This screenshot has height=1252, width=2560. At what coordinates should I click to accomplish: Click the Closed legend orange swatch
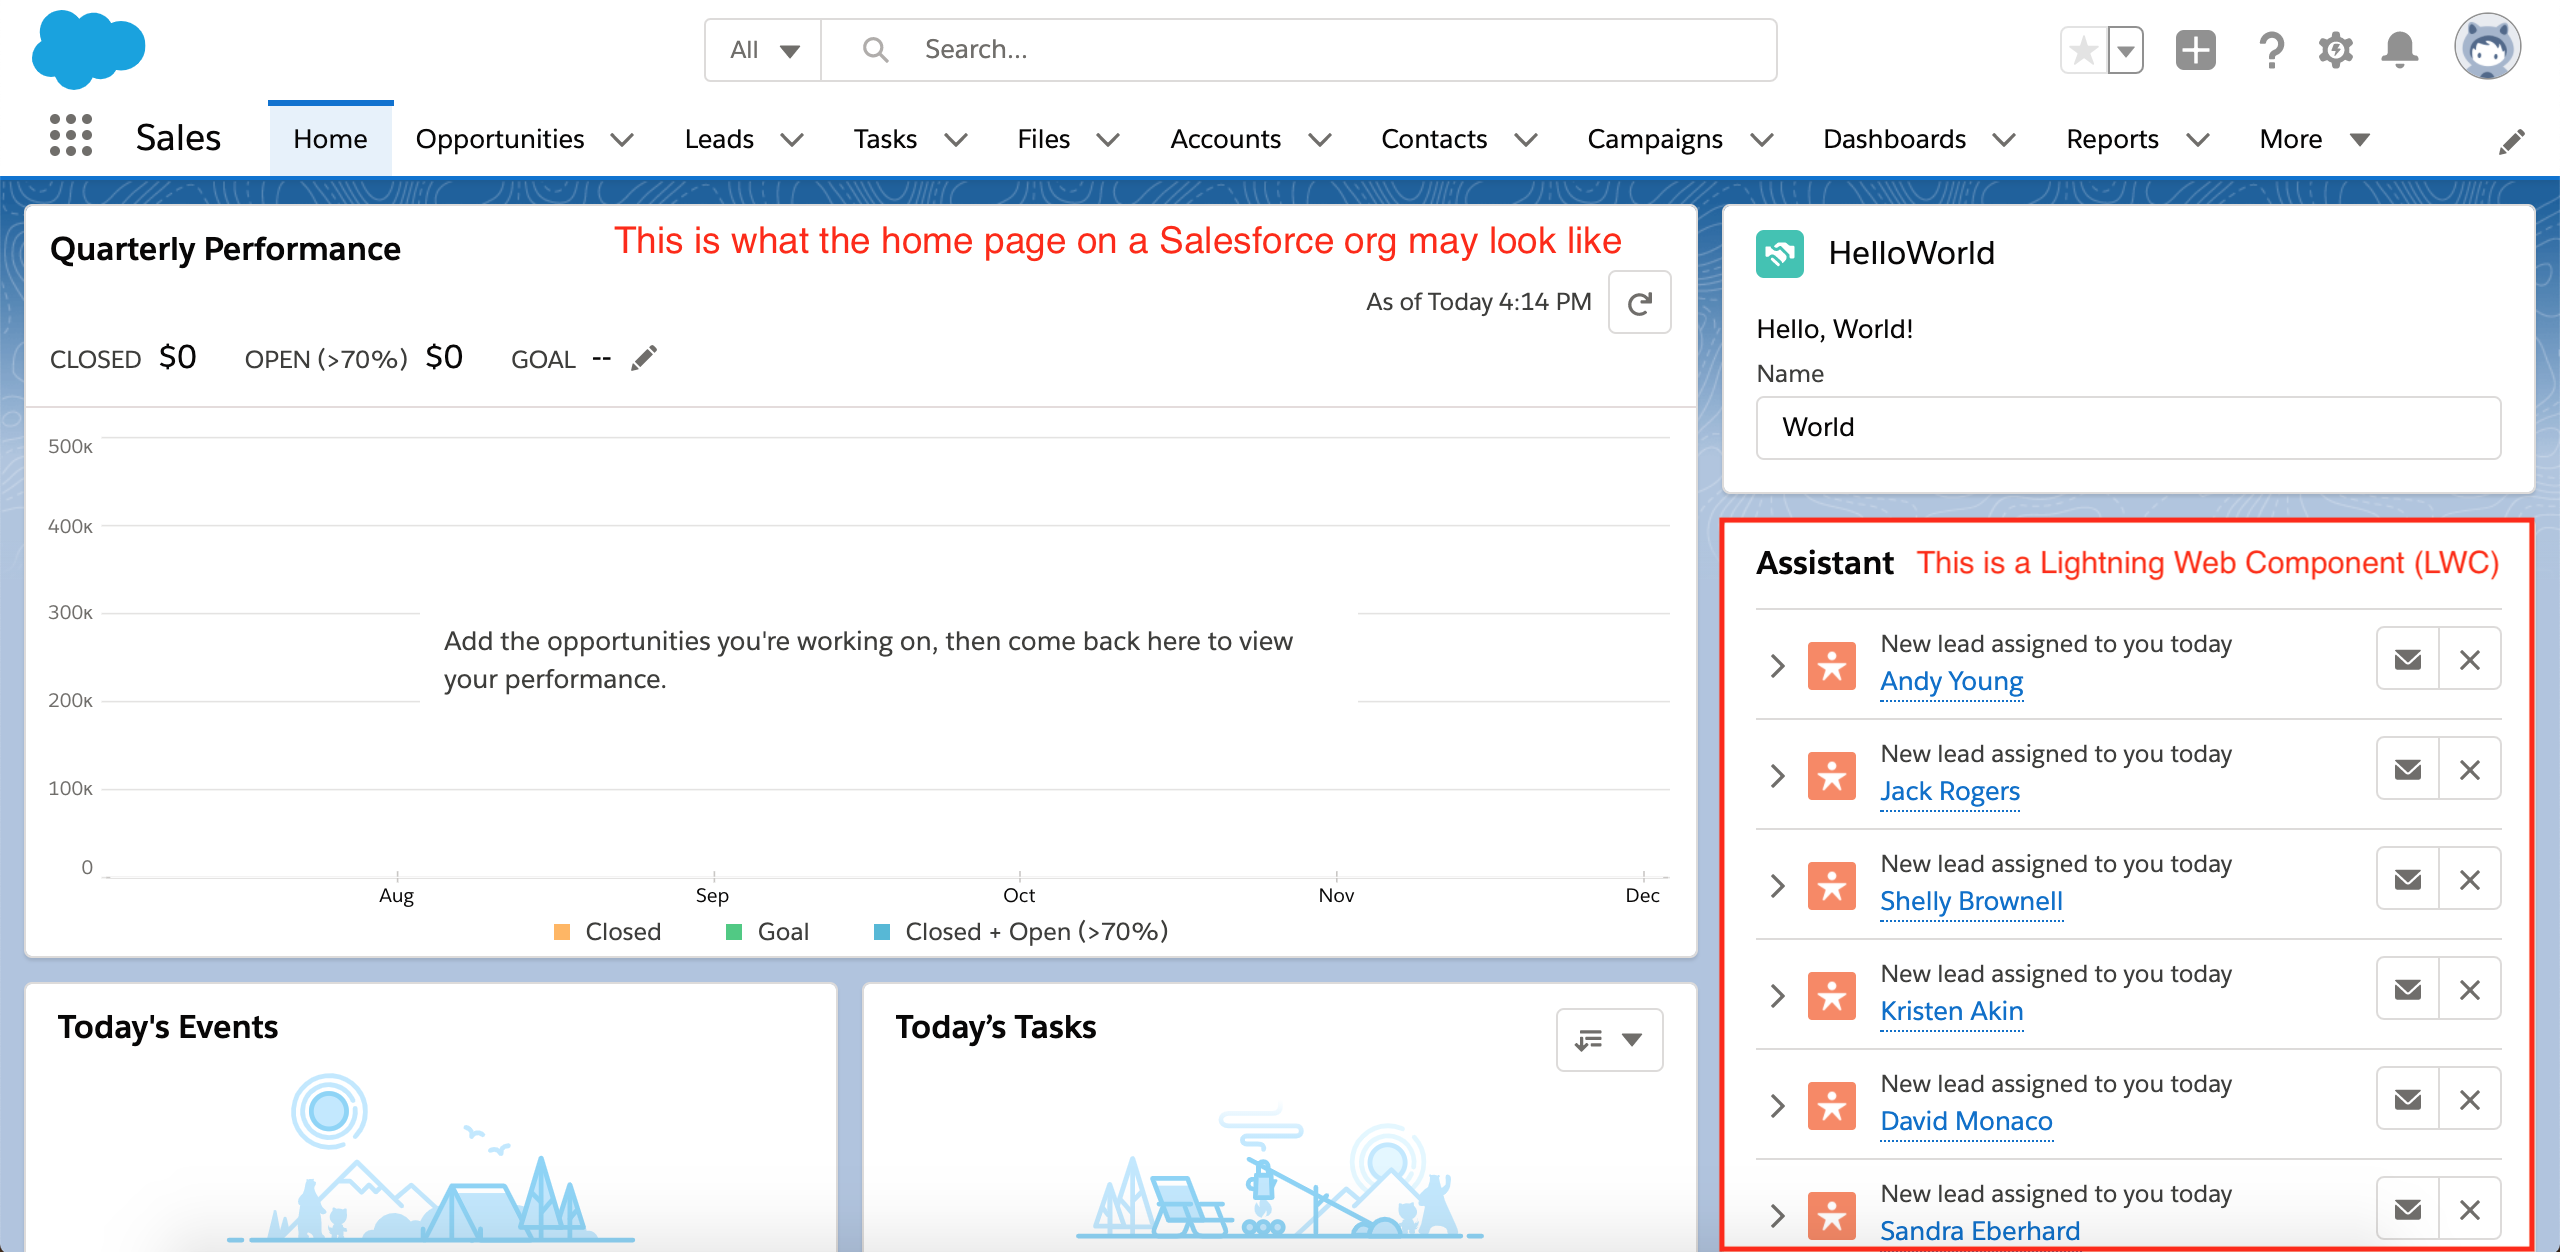point(562,932)
